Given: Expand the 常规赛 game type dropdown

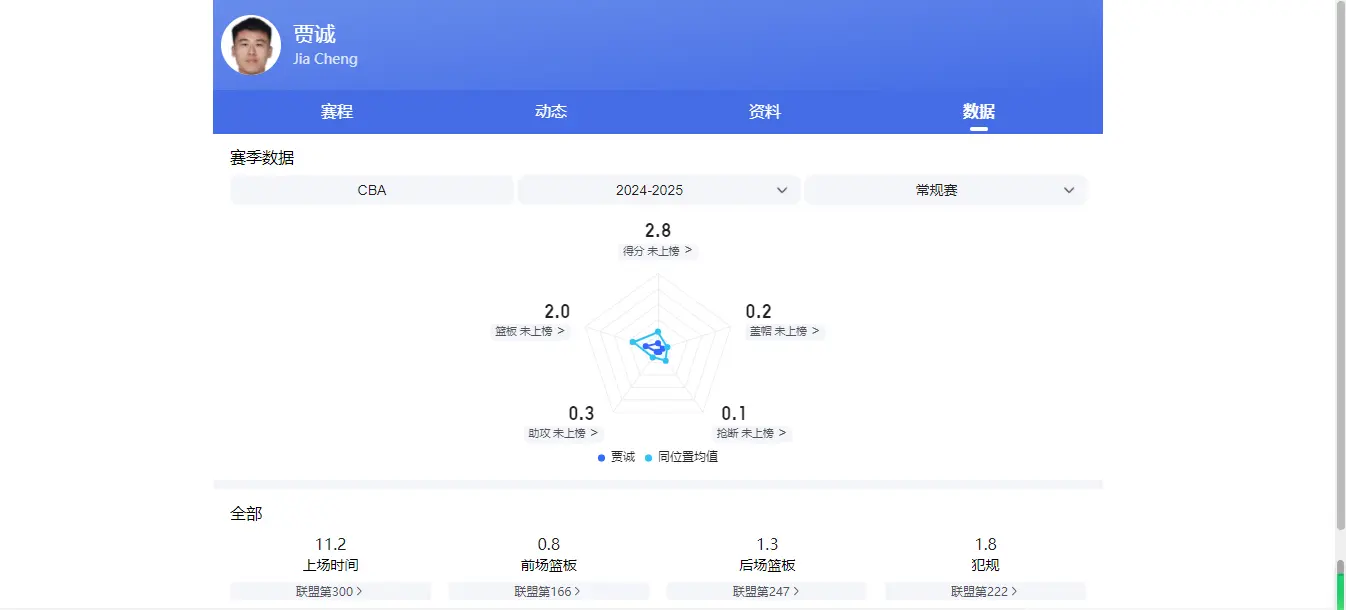Looking at the screenshot, I should click(945, 189).
